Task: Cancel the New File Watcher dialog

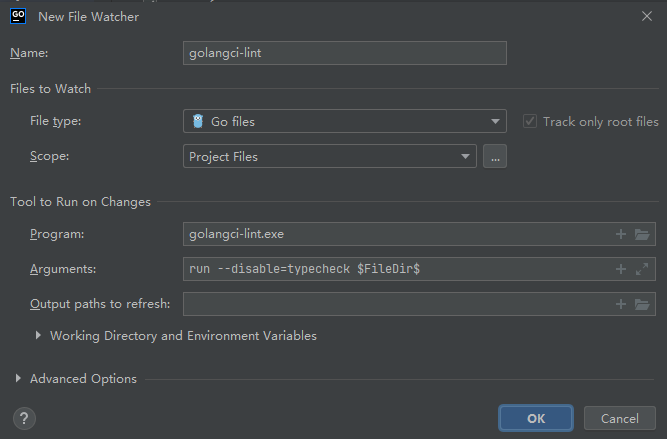Action: [x=619, y=418]
